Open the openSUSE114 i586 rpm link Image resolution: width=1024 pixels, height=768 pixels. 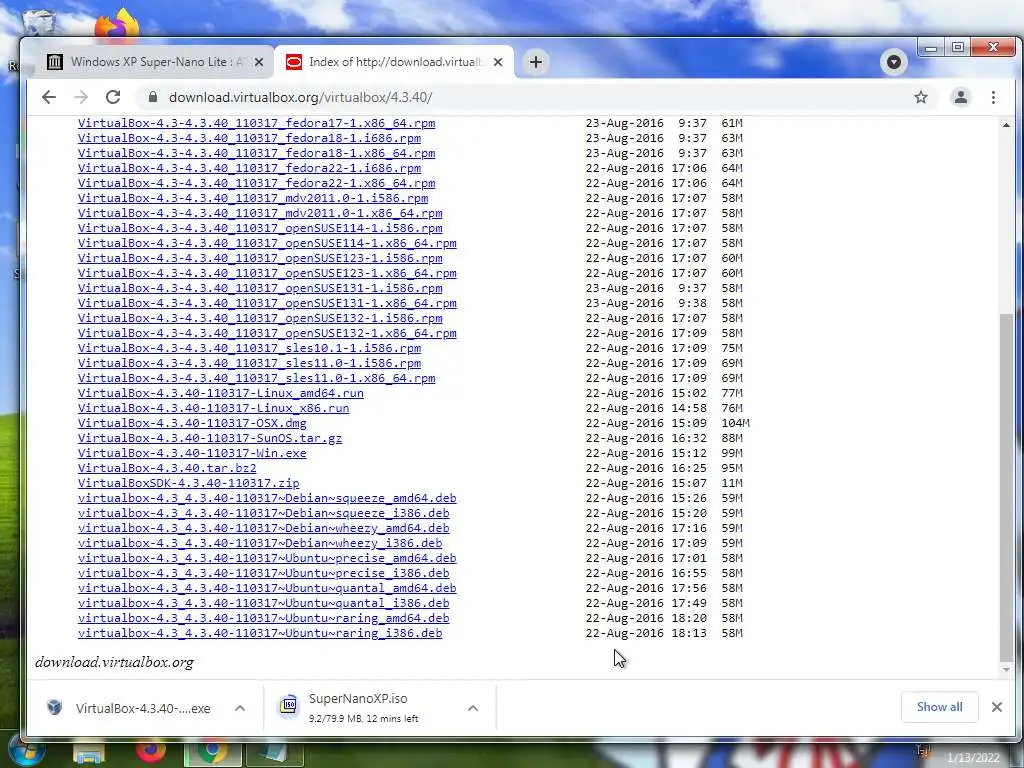pos(260,229)
